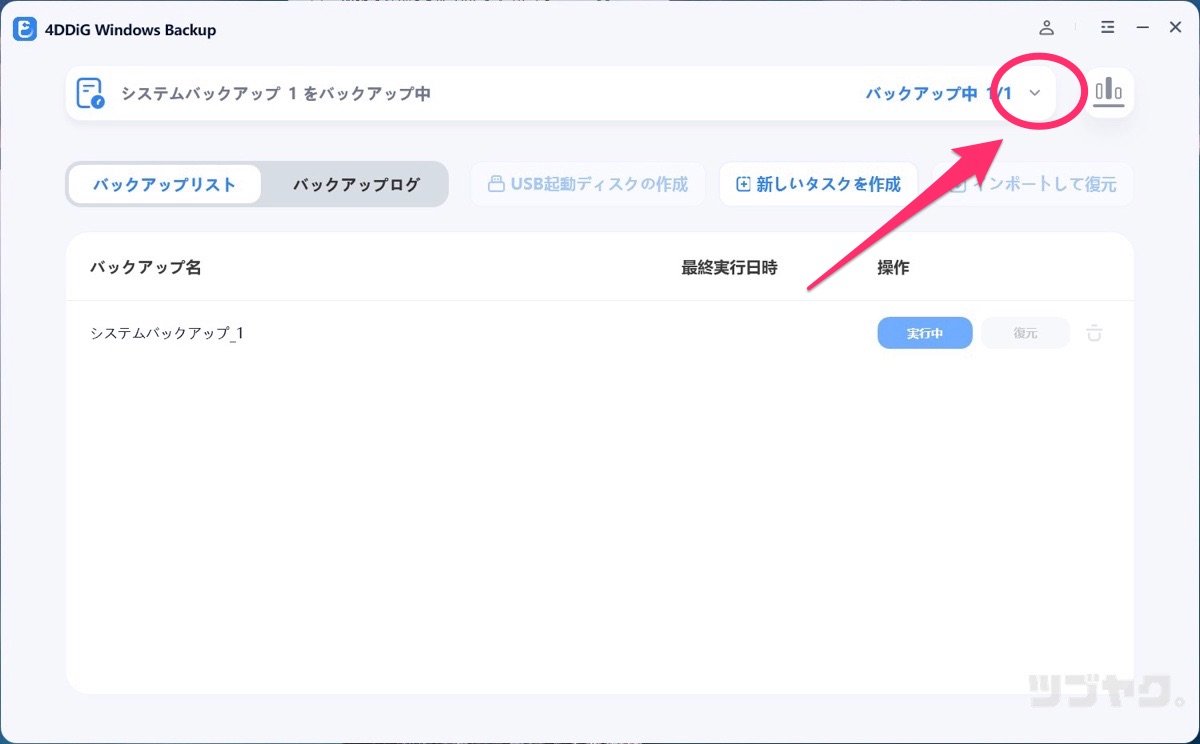1200x744 pixels.
Task: Open the user account icon
Action: (x=1047, y=27)
